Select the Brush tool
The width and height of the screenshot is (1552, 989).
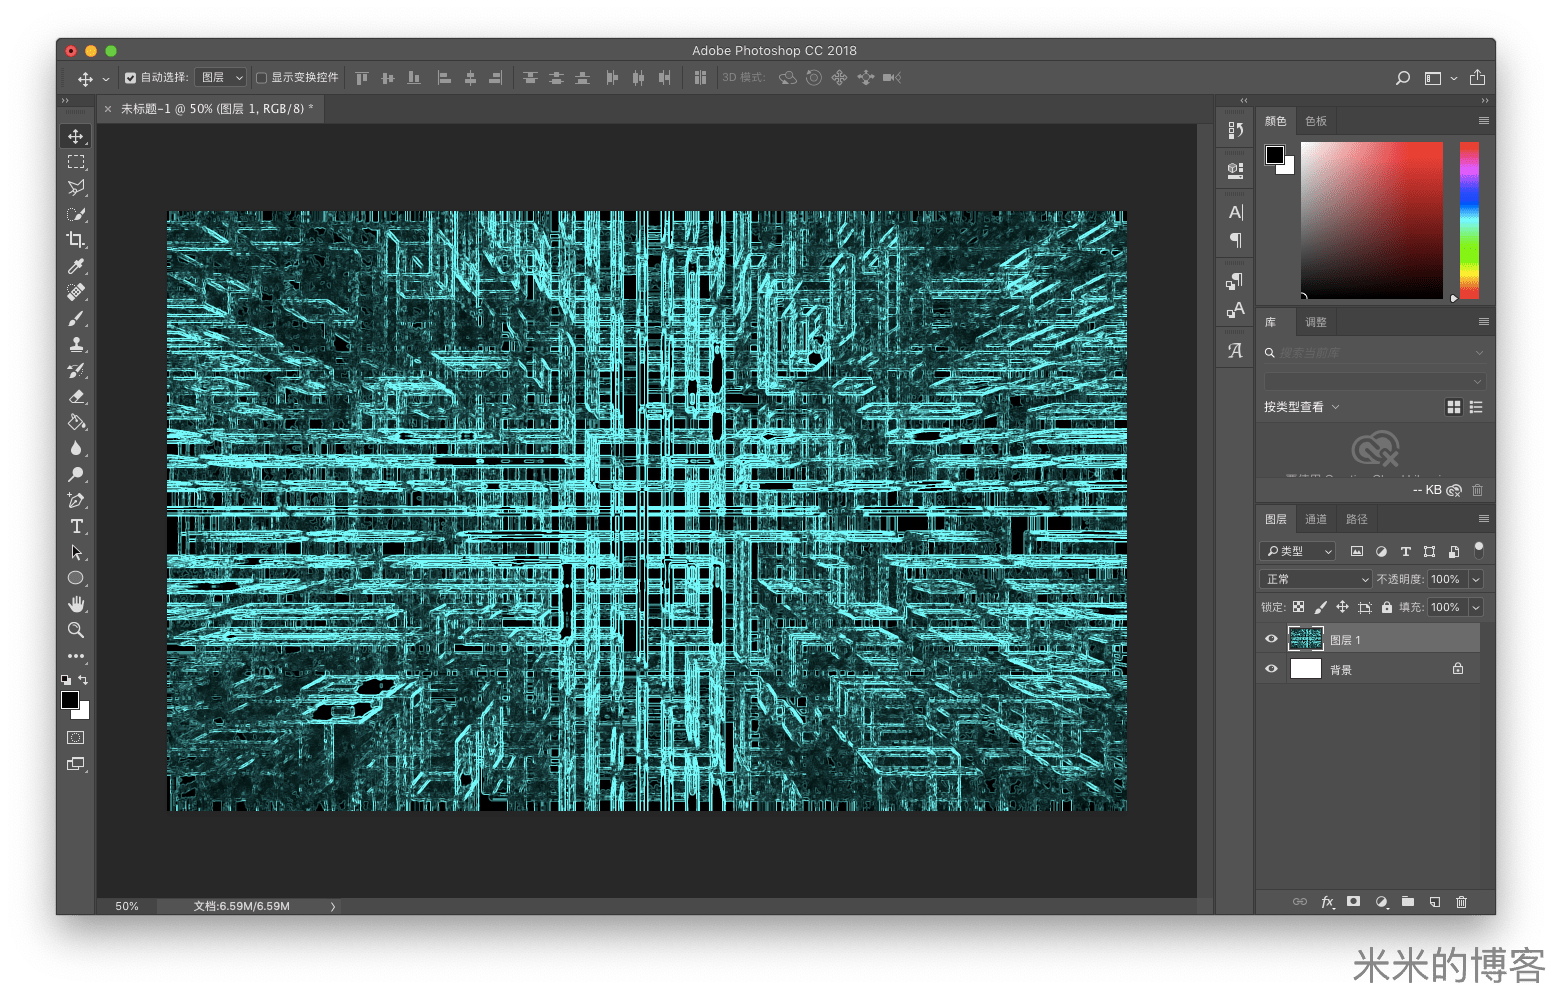coord(76,318)
